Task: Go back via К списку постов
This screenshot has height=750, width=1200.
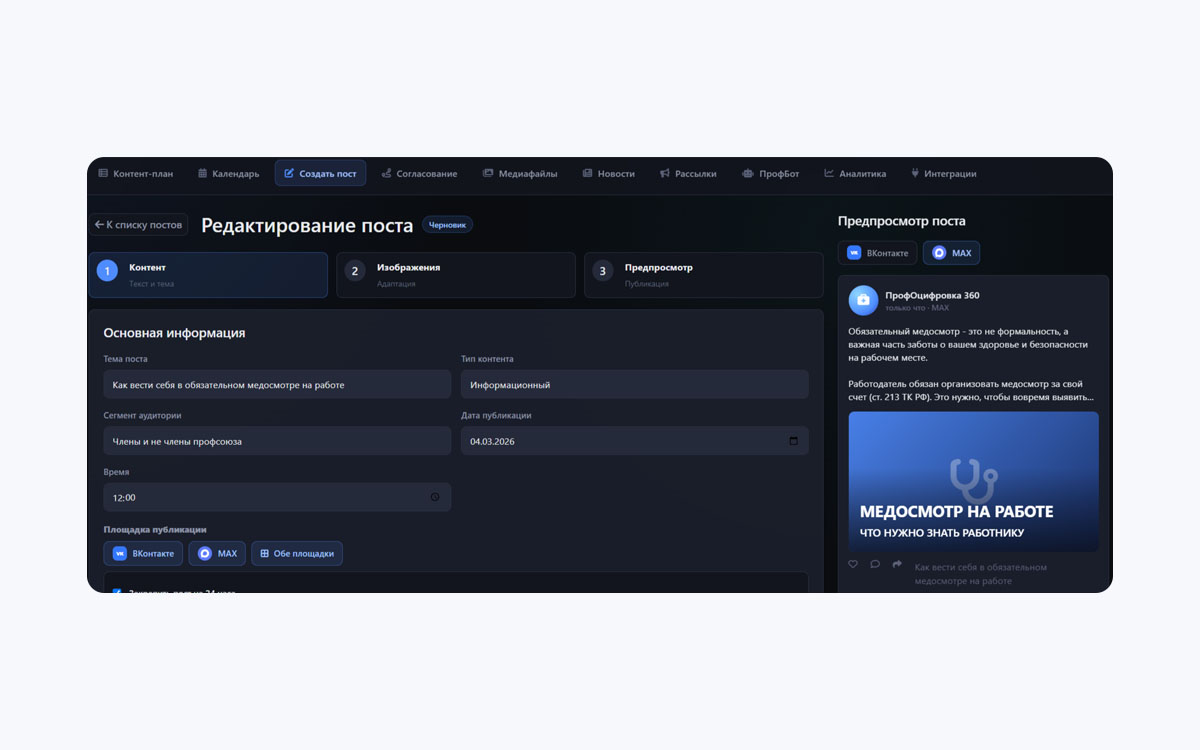Action: (138, 225)
